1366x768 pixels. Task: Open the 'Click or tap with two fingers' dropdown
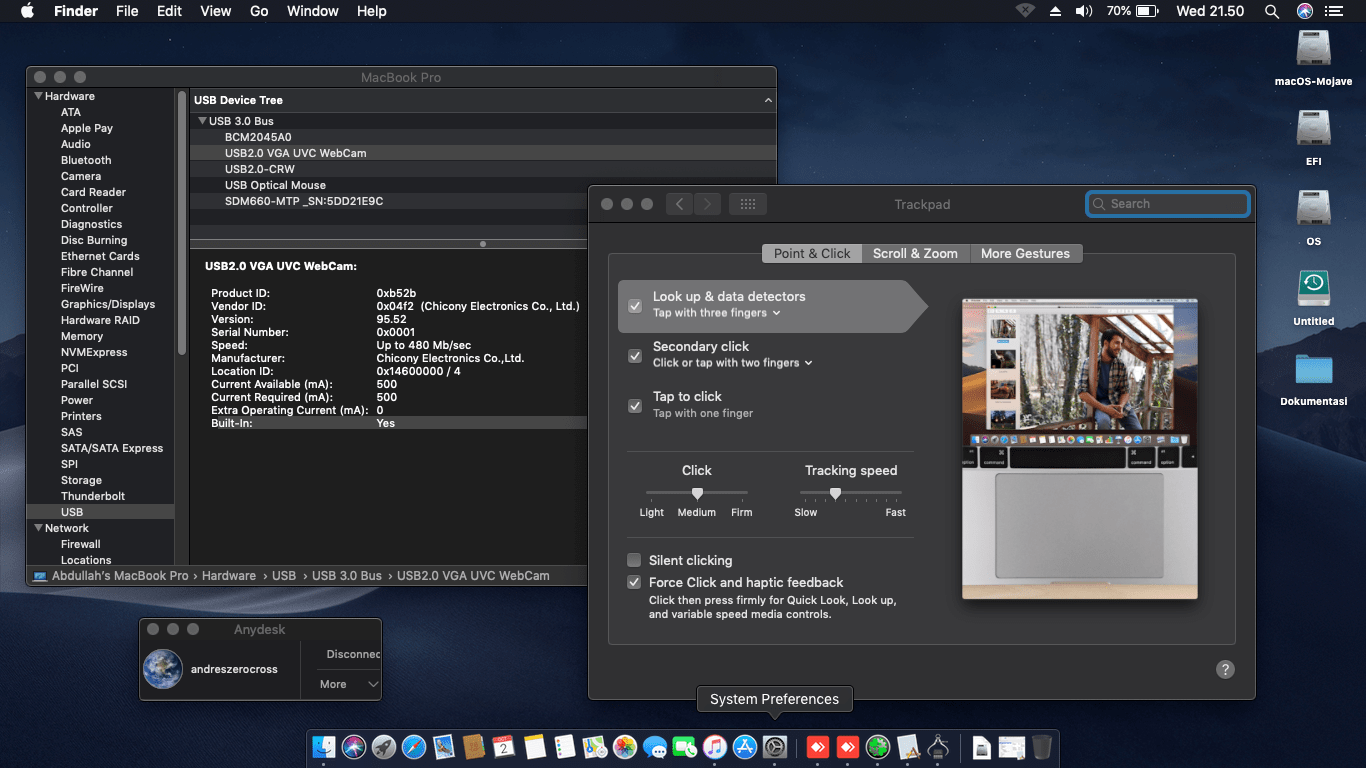[x=732, y=363]
